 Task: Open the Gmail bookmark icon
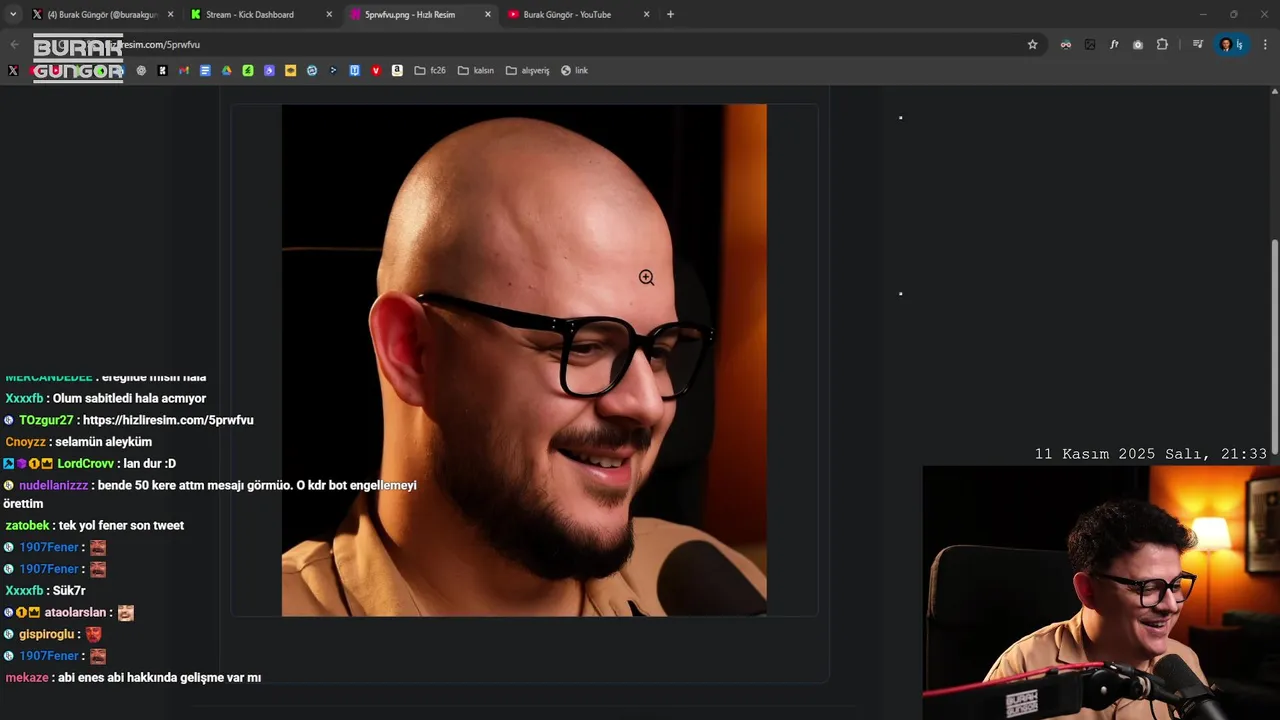[x=184, y=70]
